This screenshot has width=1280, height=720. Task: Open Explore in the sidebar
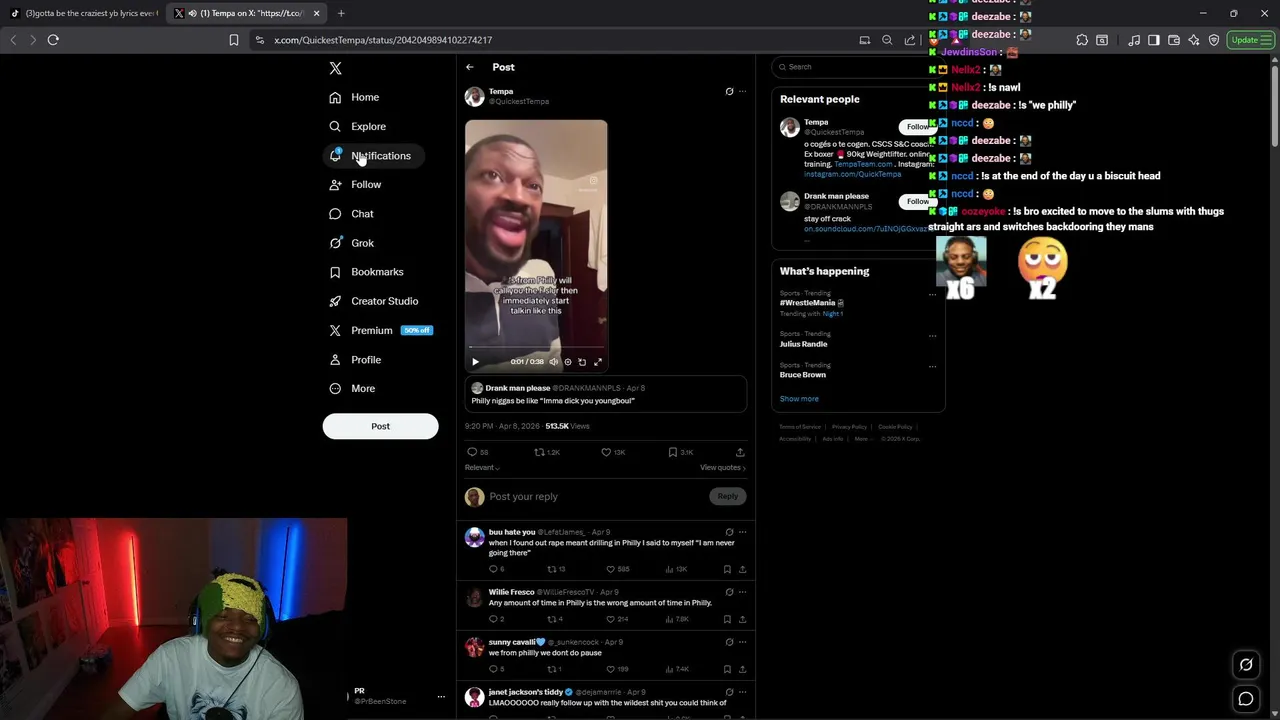tap(358, 126)
